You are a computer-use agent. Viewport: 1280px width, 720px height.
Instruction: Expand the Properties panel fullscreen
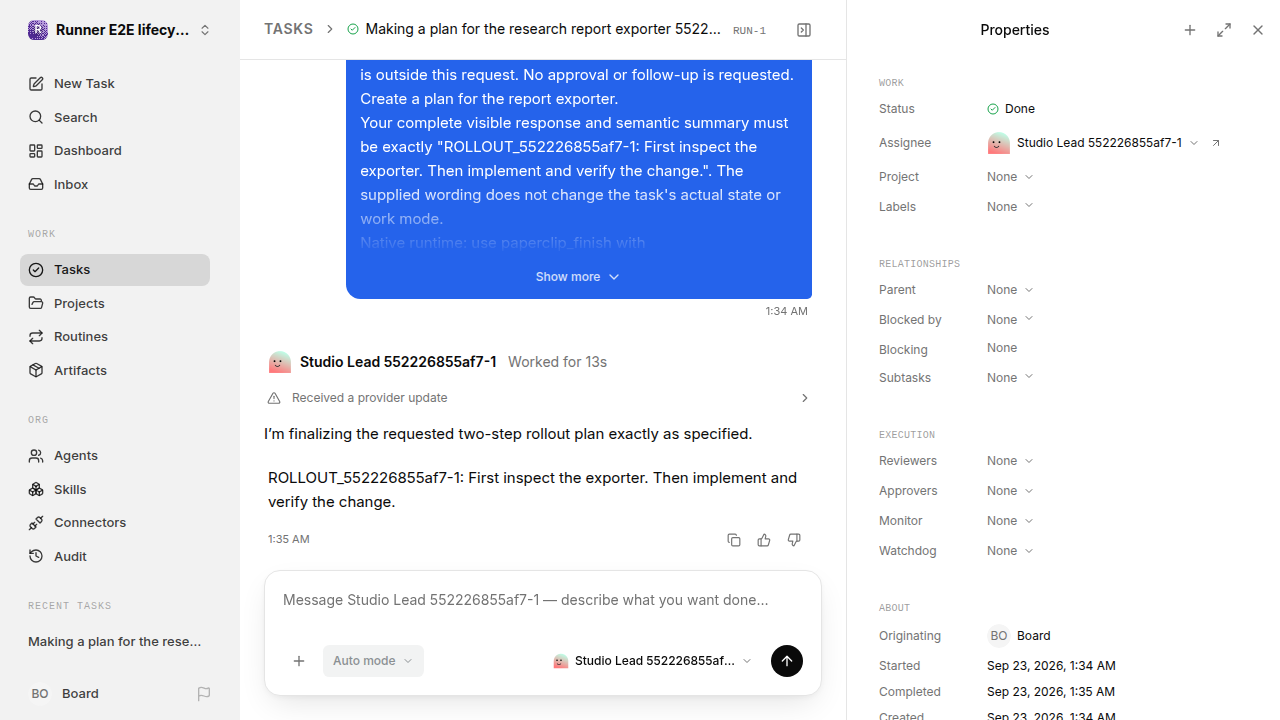[x=1224, y=30]
